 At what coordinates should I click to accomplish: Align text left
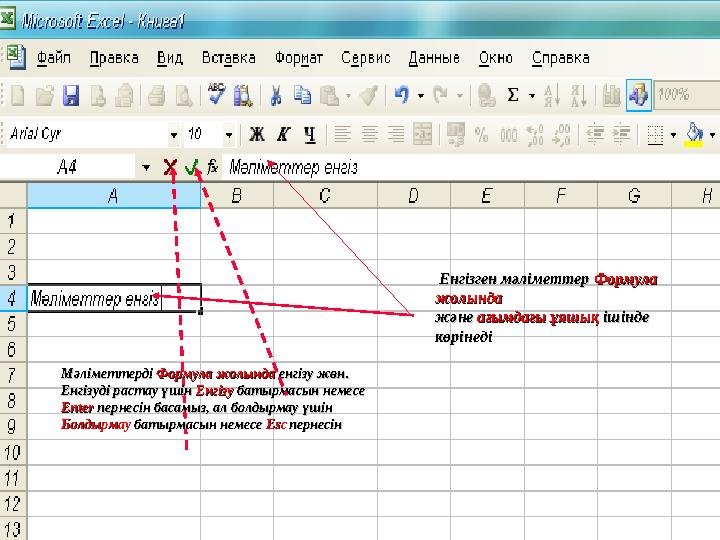coord(342,135)
